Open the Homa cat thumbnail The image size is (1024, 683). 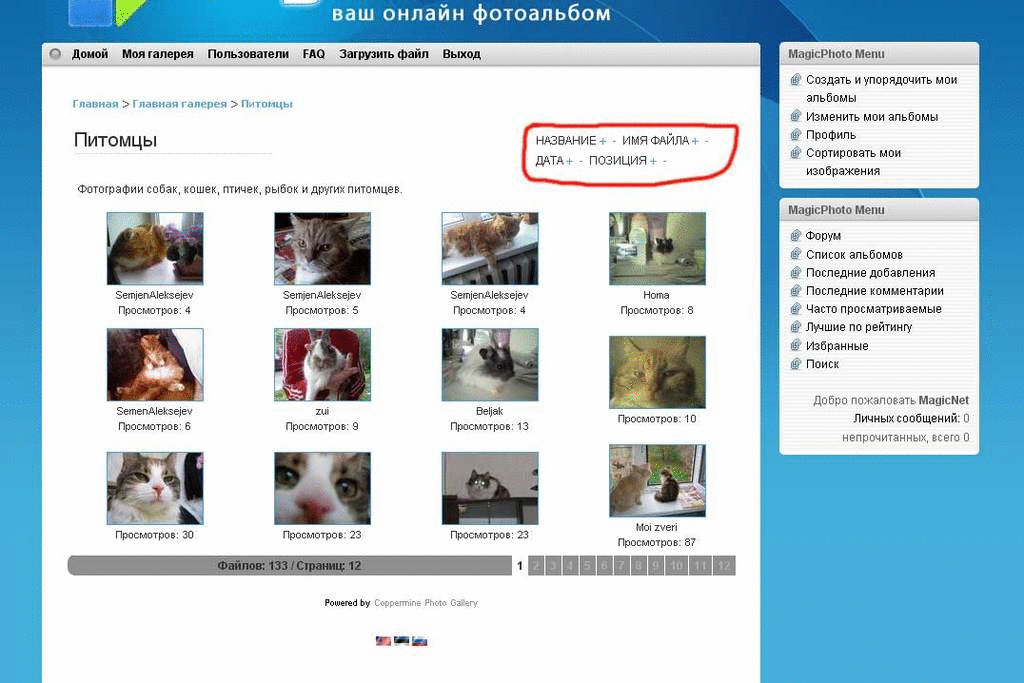pos(657,248)
